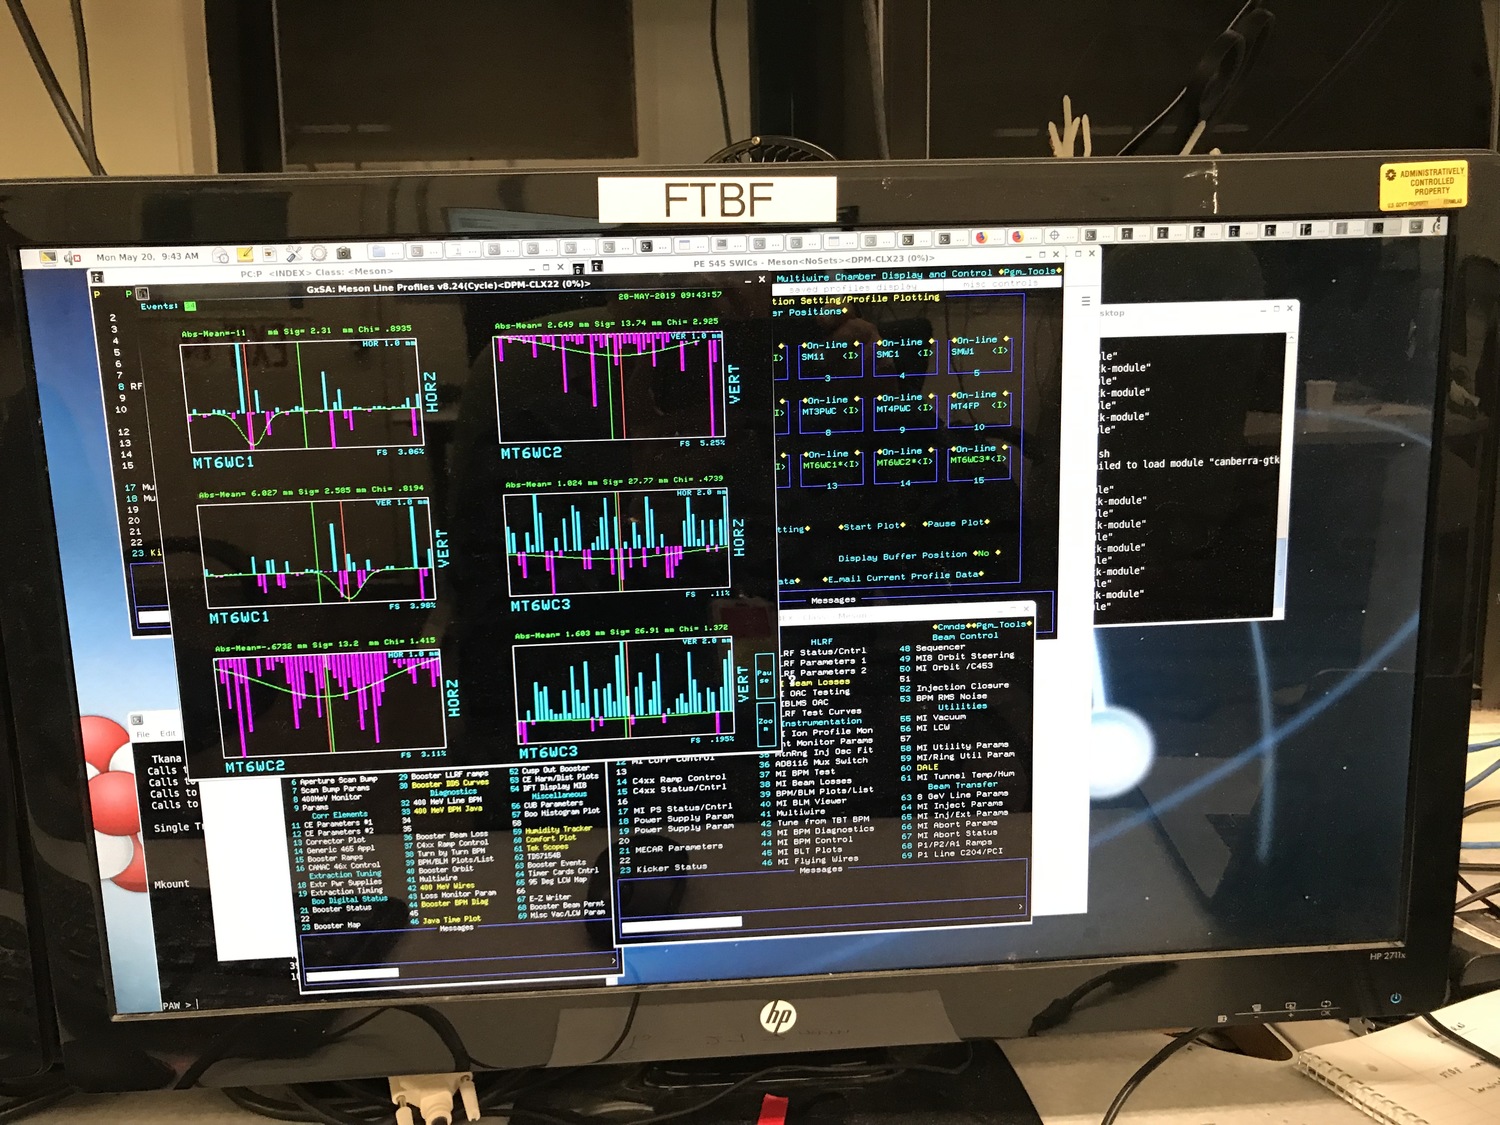Open Tune from TBT BPM entry
Image resolution: width=1500 pixels, height=1125 pixels.
(x=823, y=820)
